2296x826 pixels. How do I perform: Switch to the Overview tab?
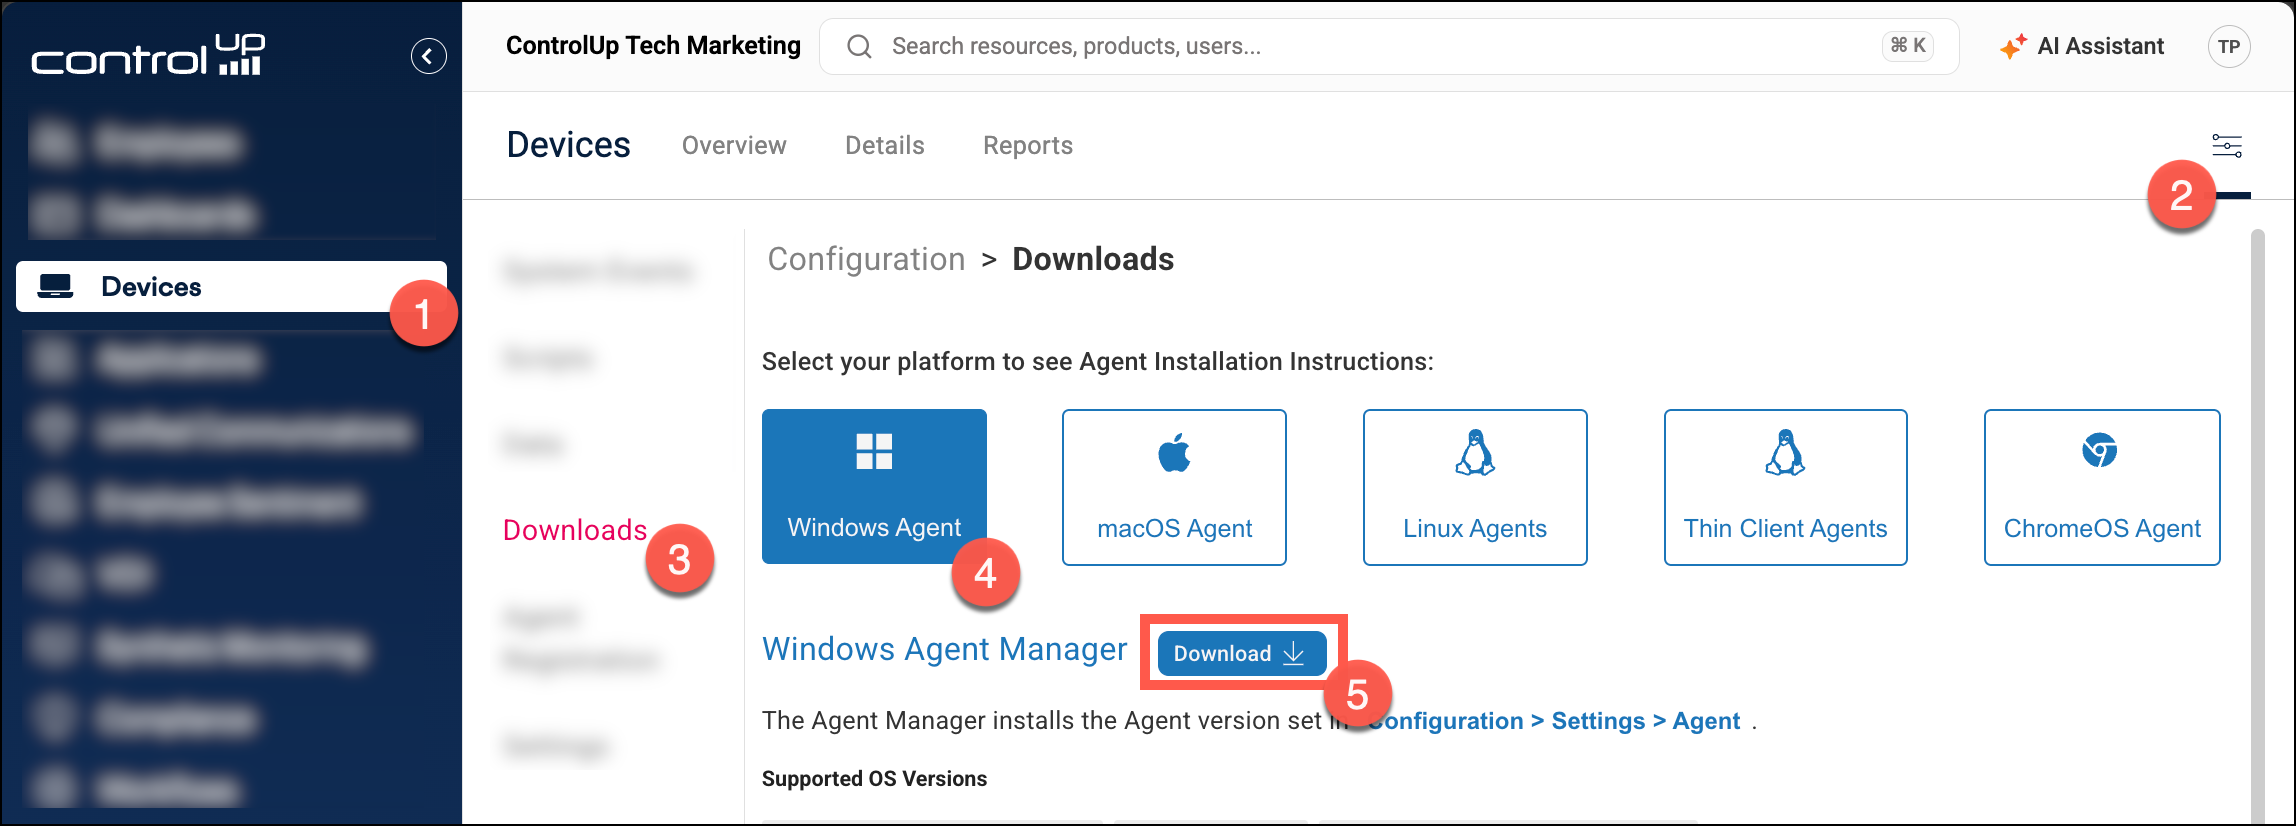[x=734, y=146]
